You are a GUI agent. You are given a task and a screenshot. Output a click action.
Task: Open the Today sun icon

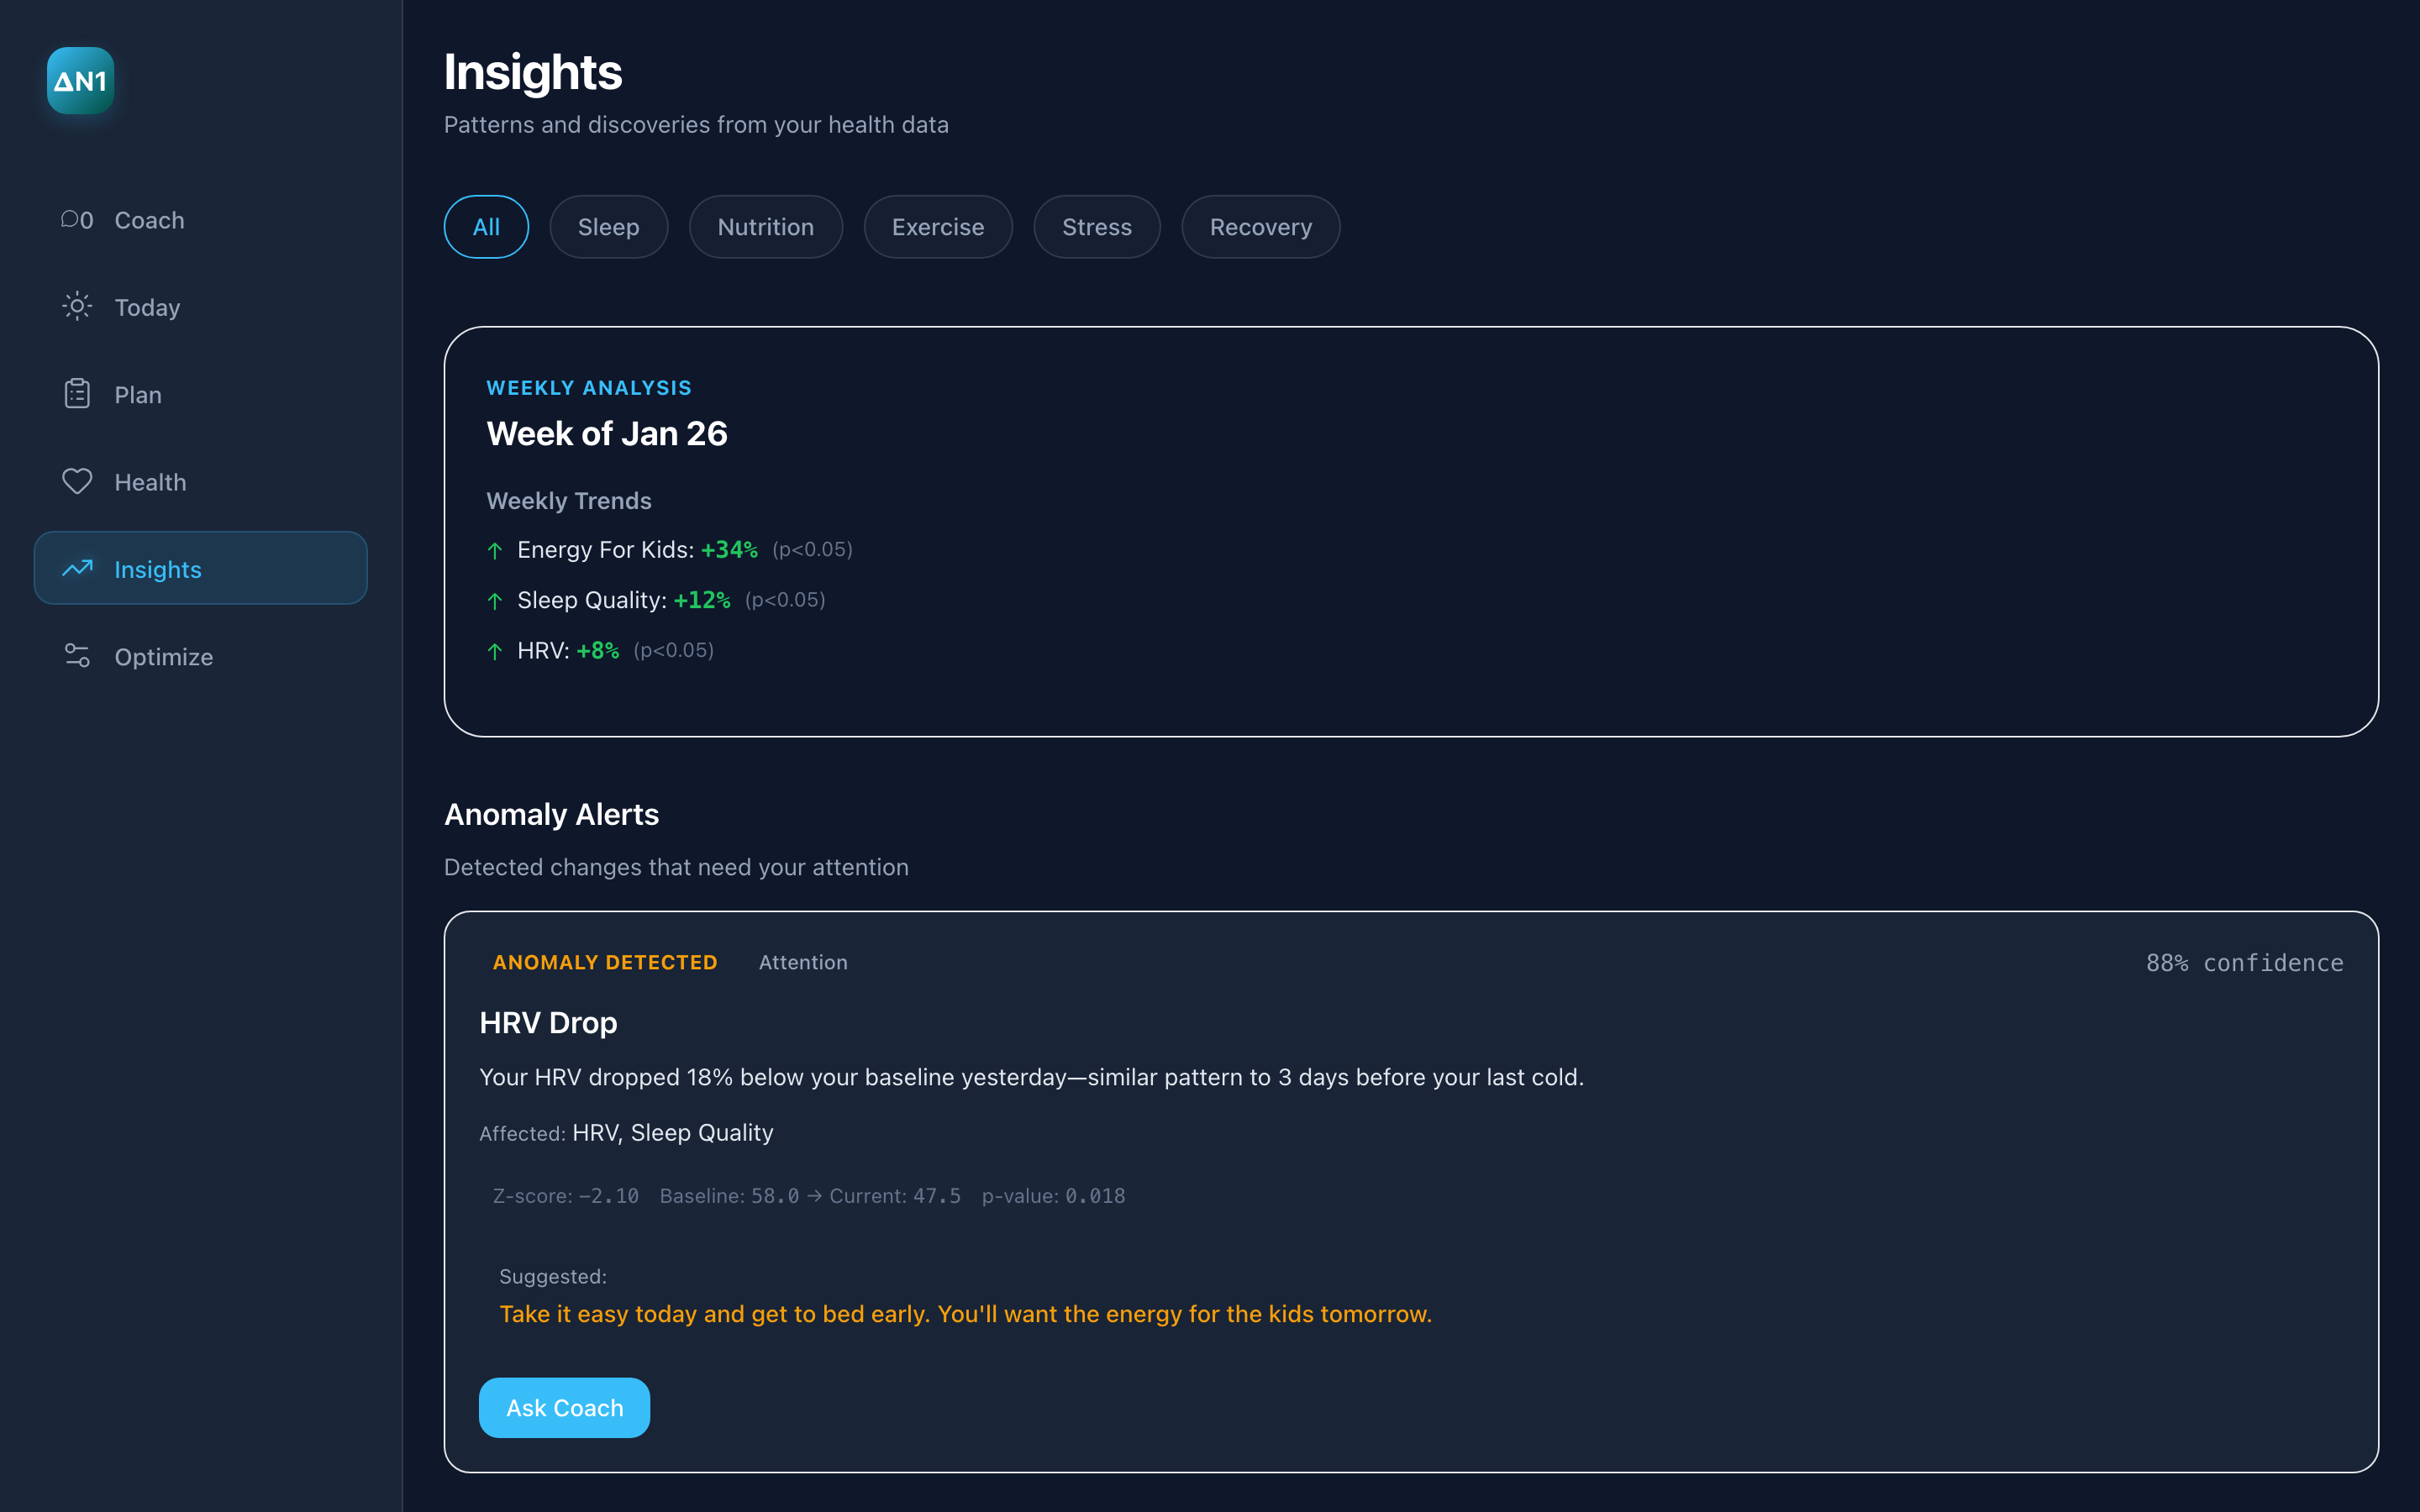[77, 306]
